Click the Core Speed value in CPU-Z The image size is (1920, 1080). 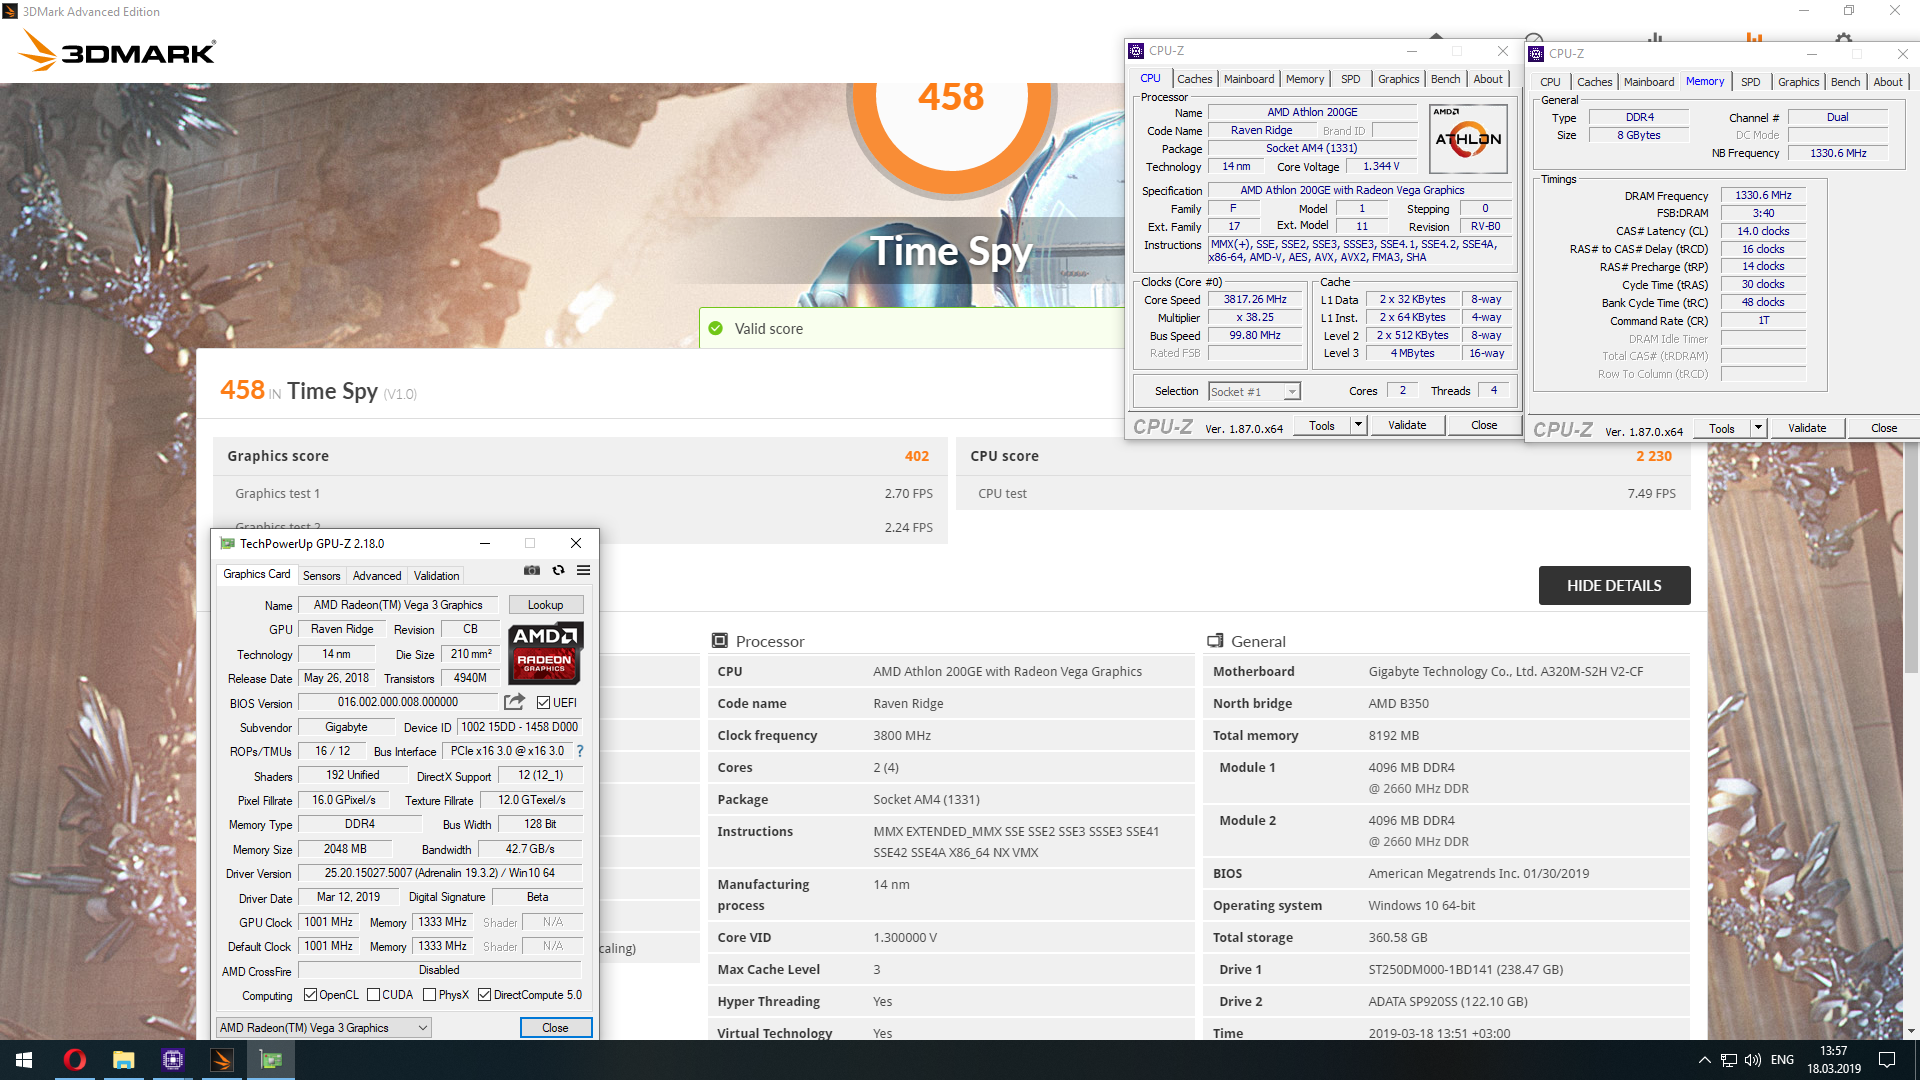coord(1255,299)
